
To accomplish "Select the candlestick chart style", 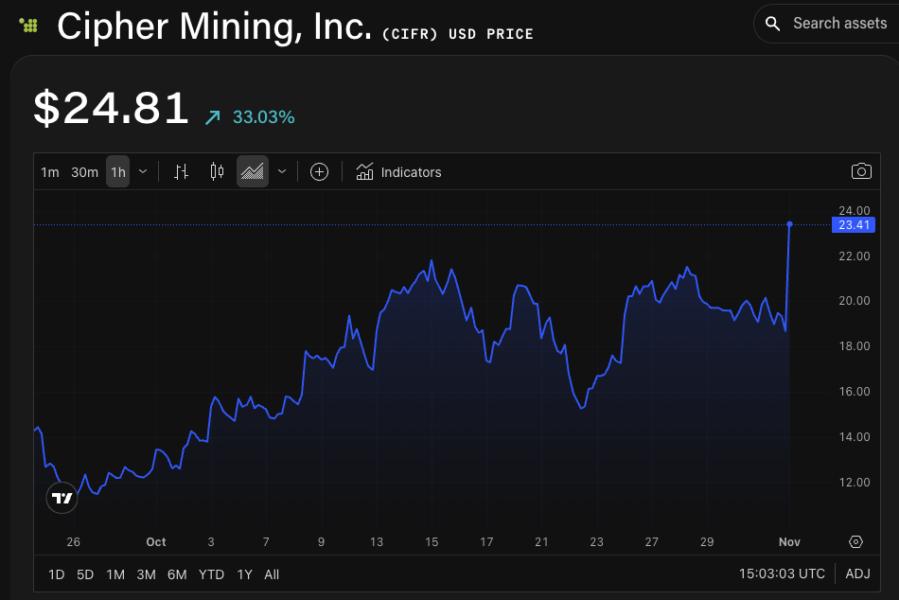I will click(216, 171).
